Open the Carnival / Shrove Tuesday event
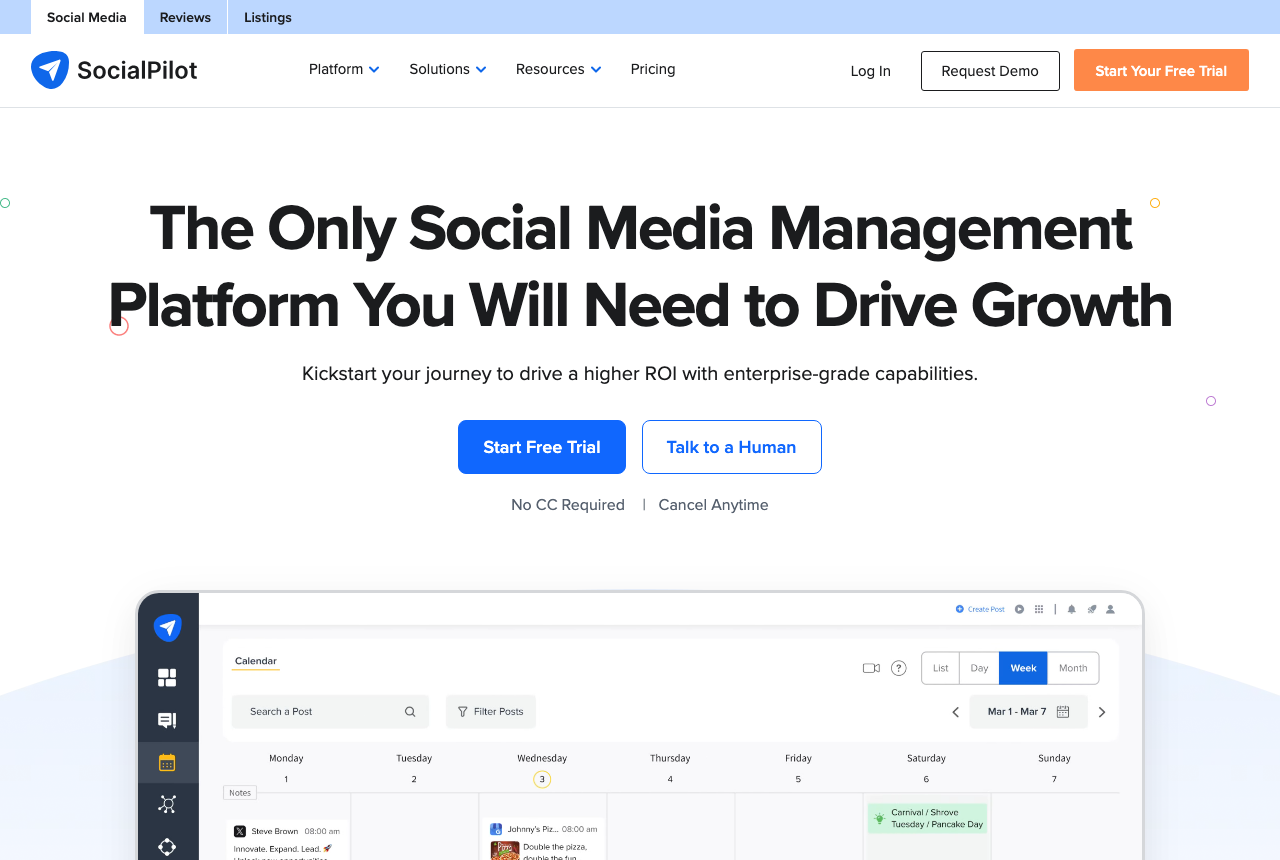1280x860 pixels. point(927,818)
